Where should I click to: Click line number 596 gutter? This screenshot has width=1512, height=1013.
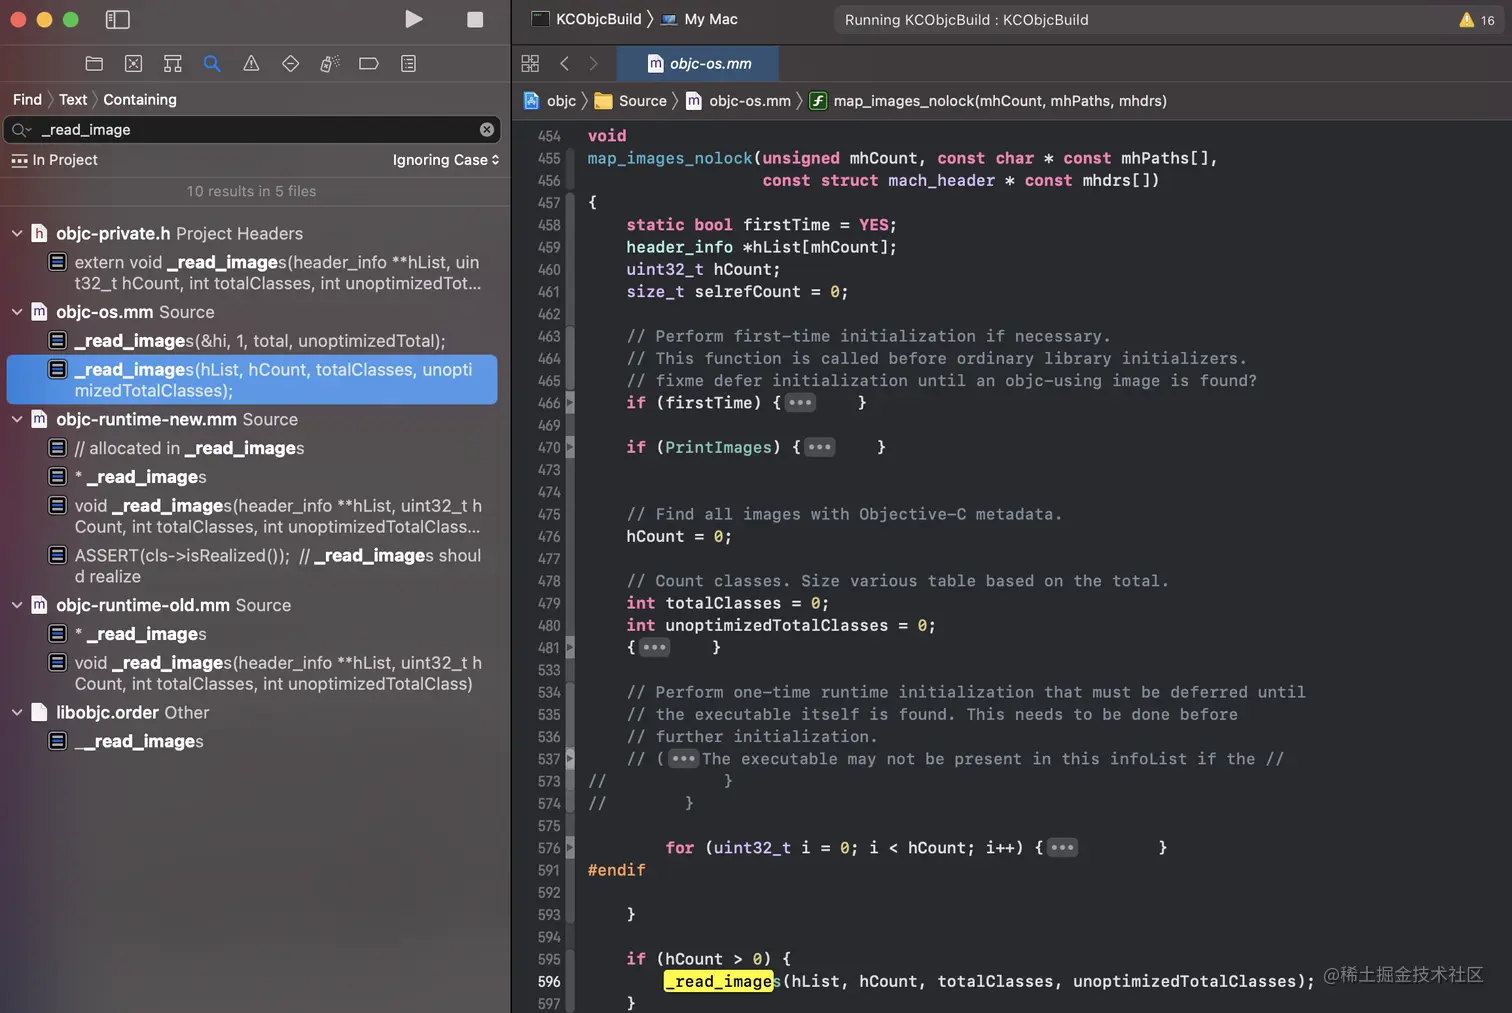tap(549, 981)
